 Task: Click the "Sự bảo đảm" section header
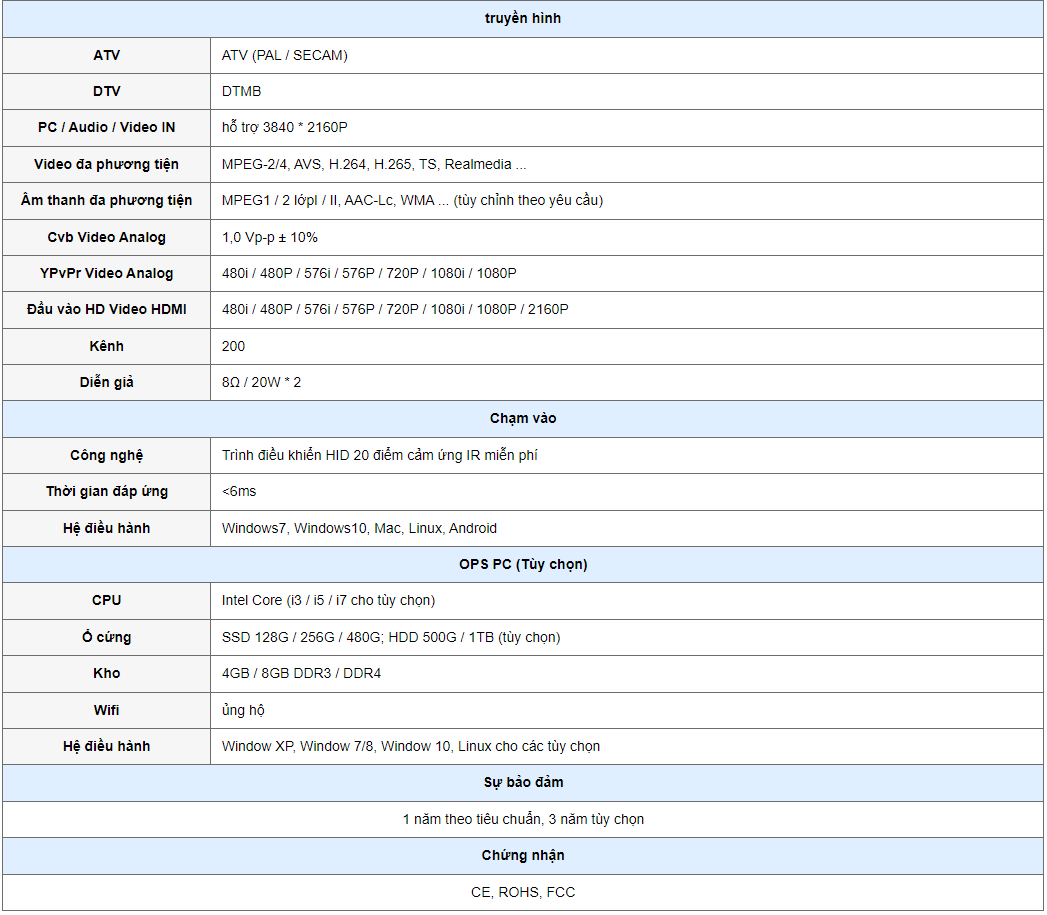pos(523,782)
